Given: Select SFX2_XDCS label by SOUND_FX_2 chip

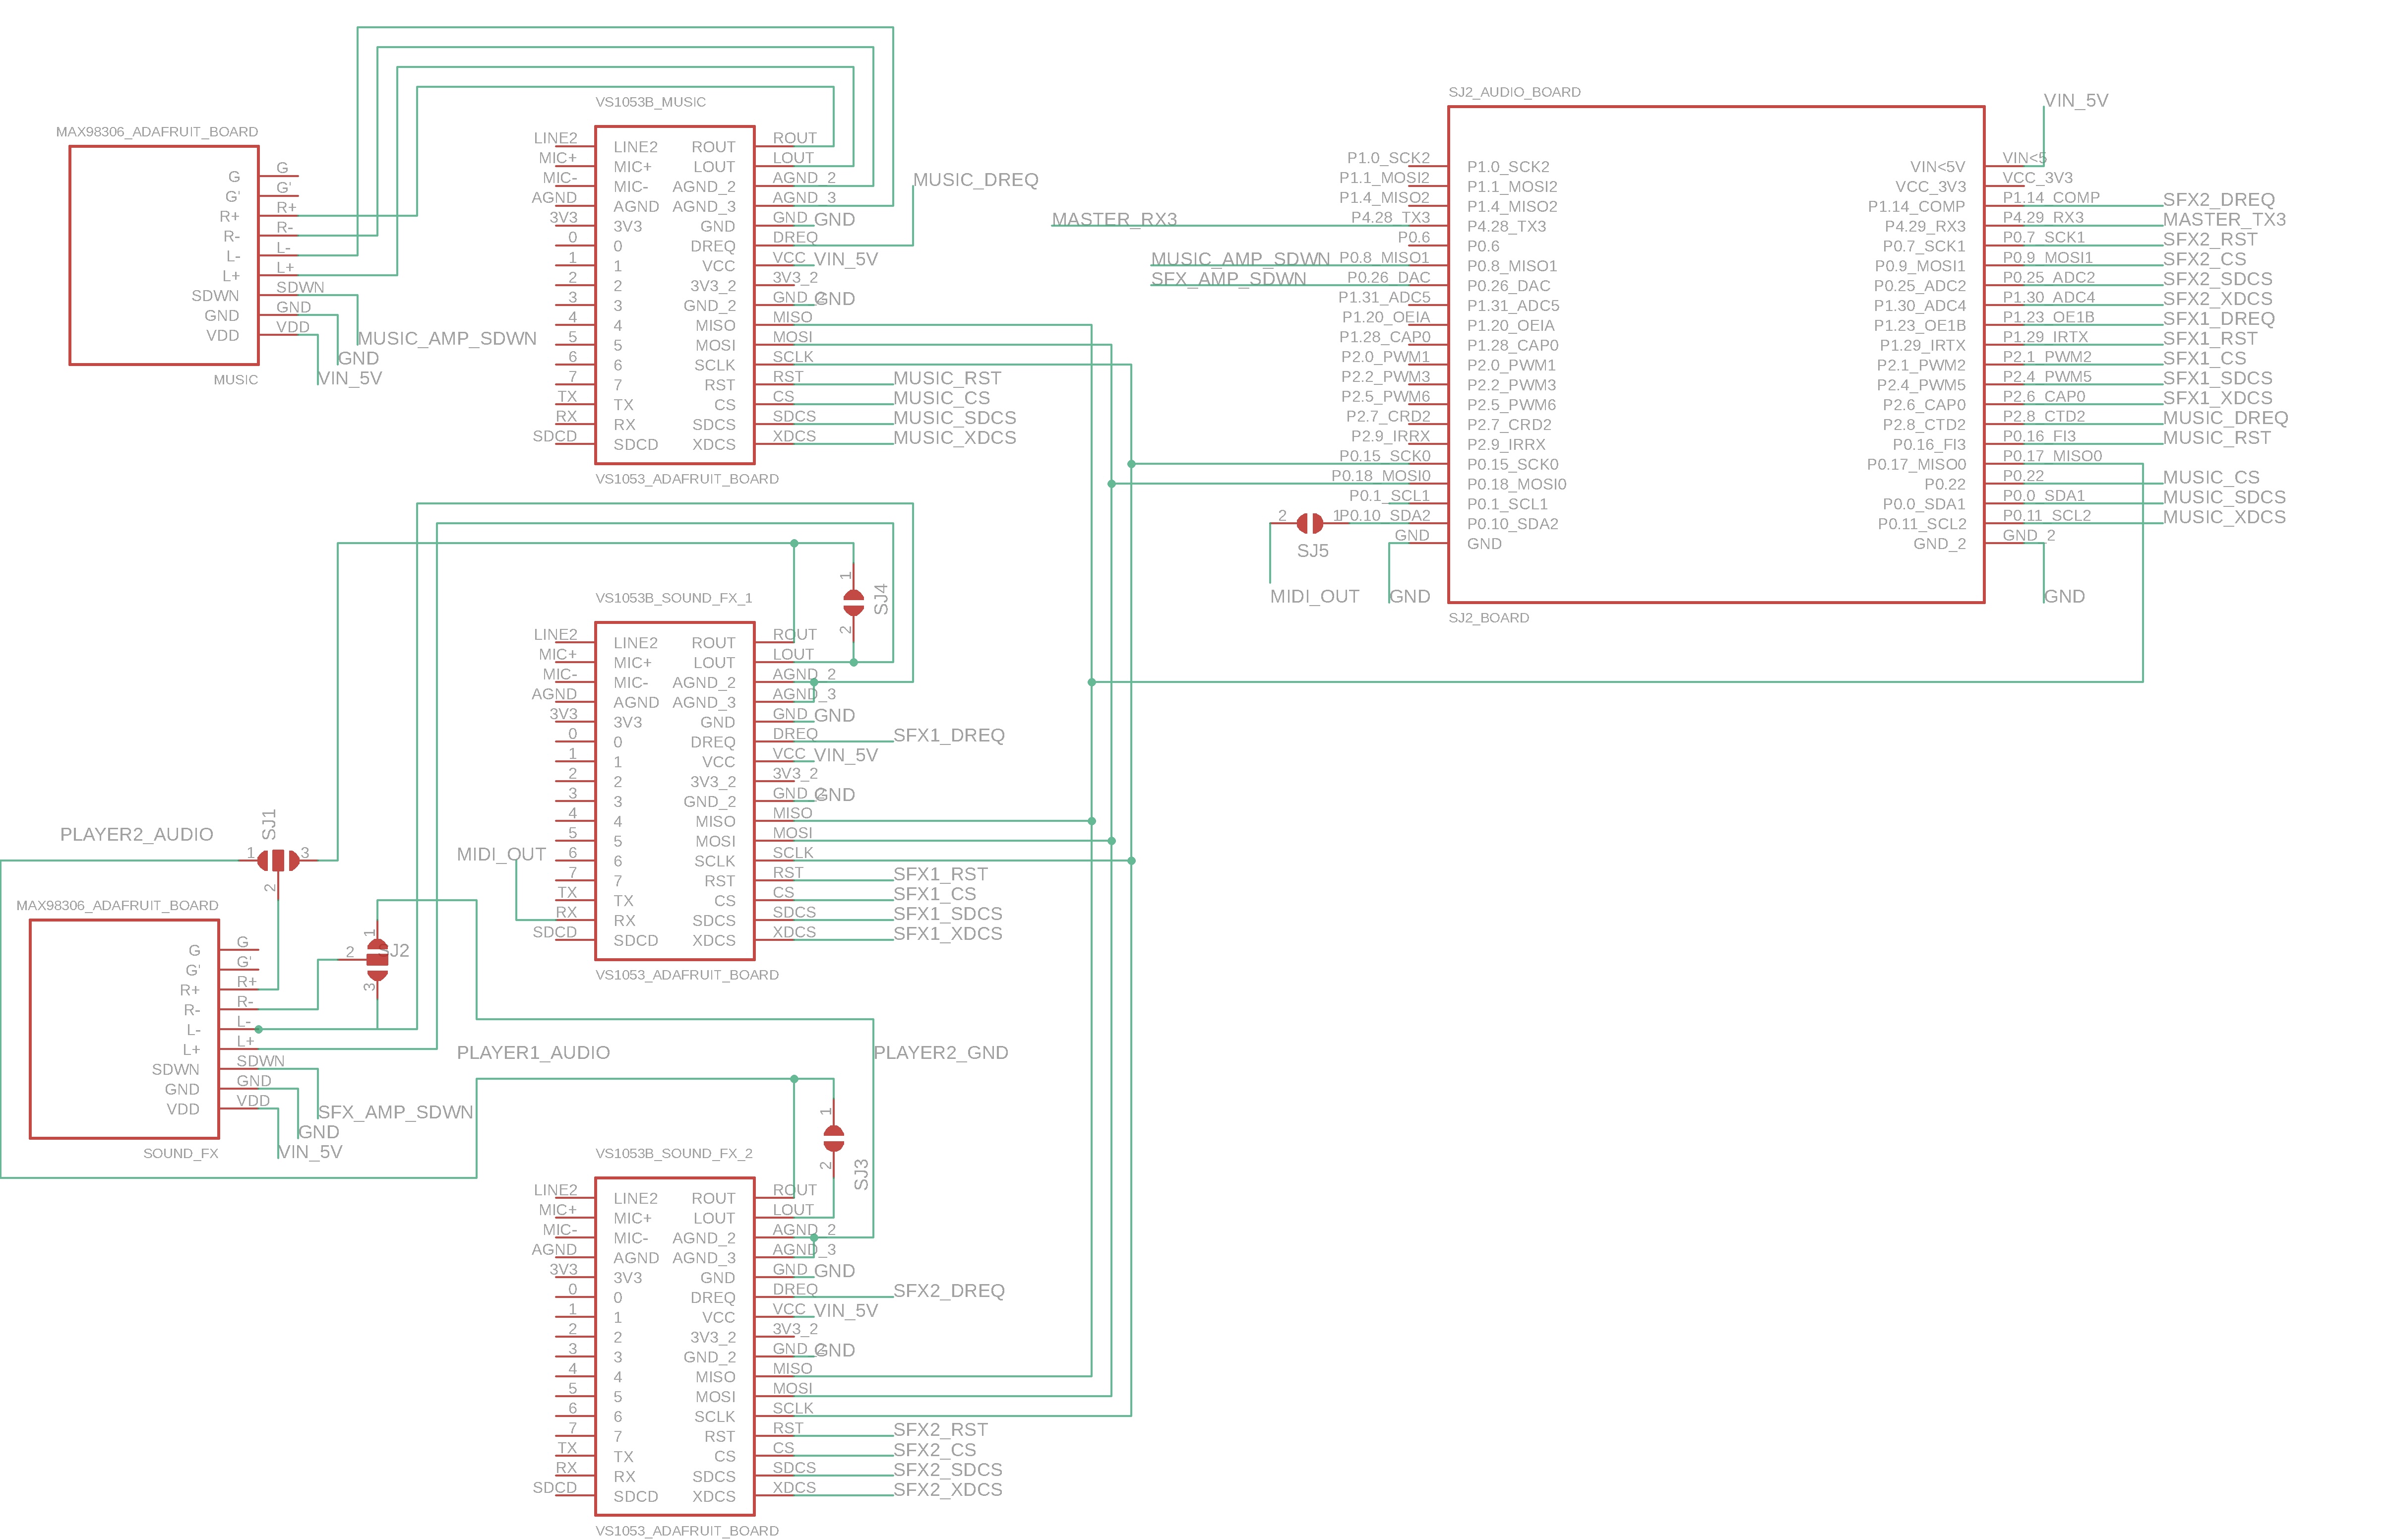Looking at the screenshot, I should point(948,1489).
